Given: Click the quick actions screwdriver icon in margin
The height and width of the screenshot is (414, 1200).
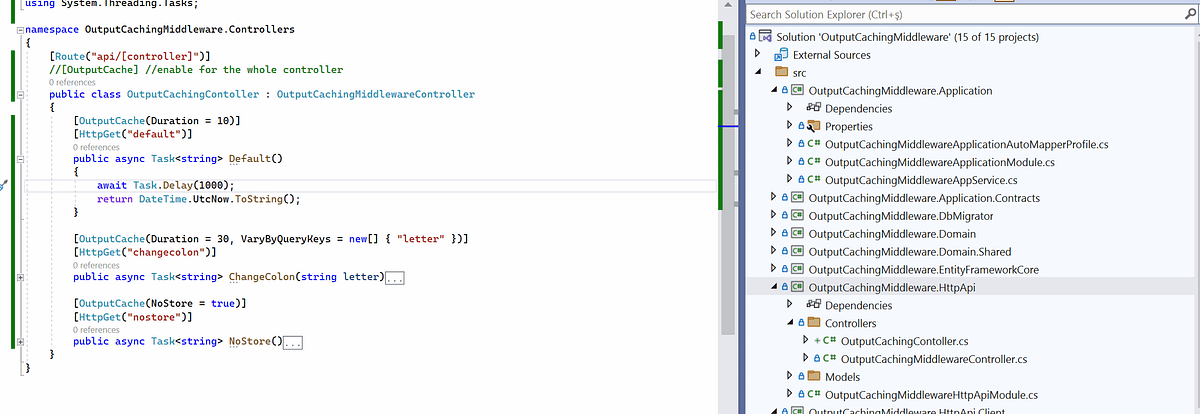Looking at the screenshot, I should tap(3, 186).
